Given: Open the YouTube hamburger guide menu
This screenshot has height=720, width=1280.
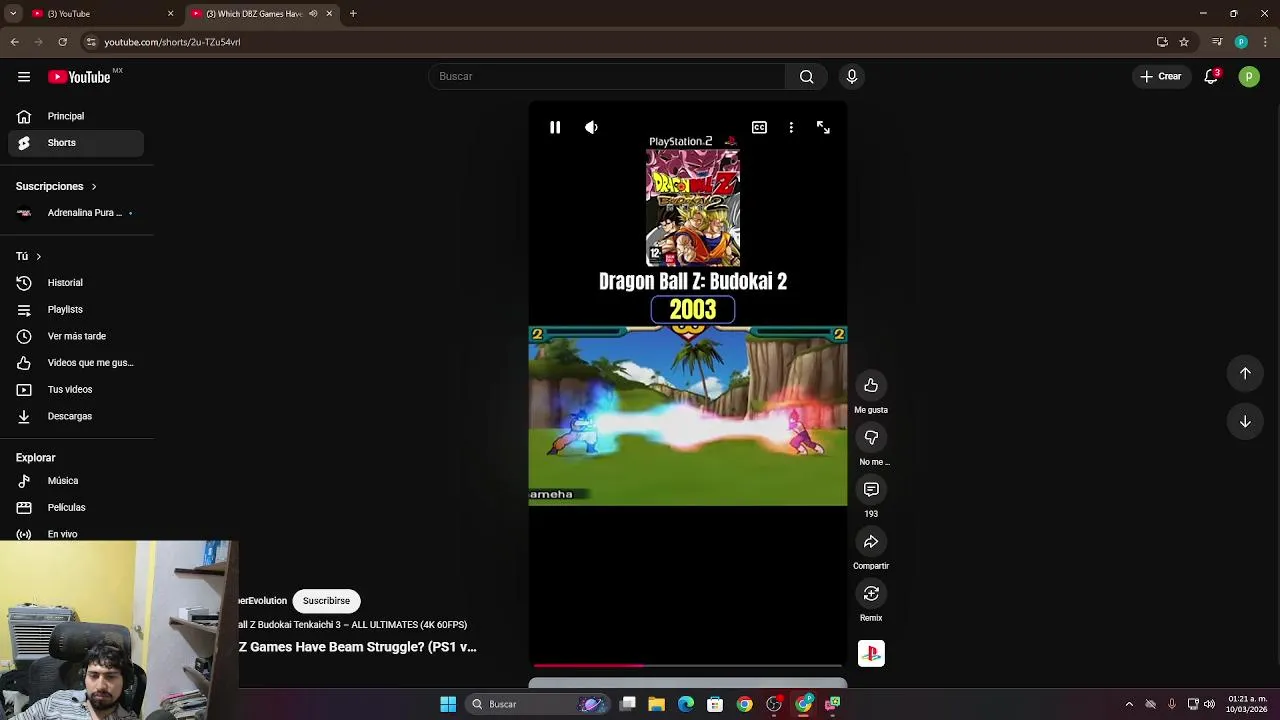Looking at the screenshot, I should click(24, 76).
